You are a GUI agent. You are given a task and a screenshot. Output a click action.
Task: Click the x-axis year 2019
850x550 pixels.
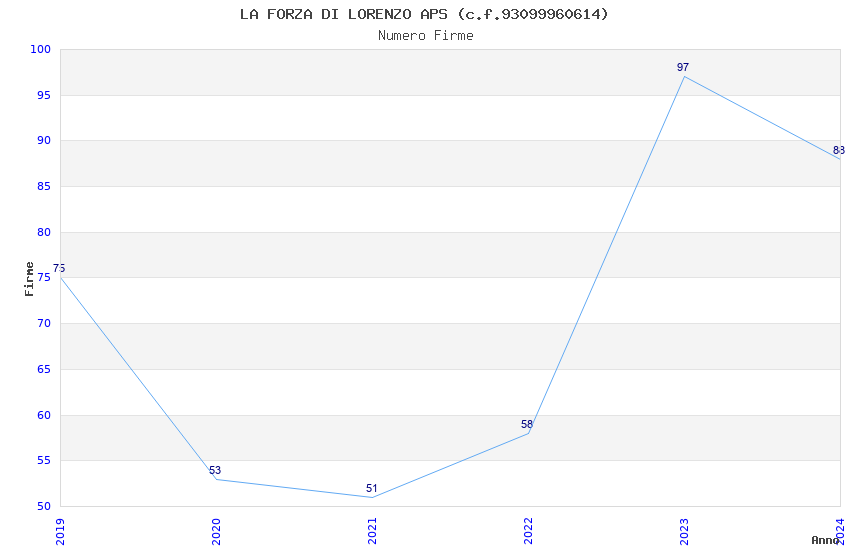point(60,531)
